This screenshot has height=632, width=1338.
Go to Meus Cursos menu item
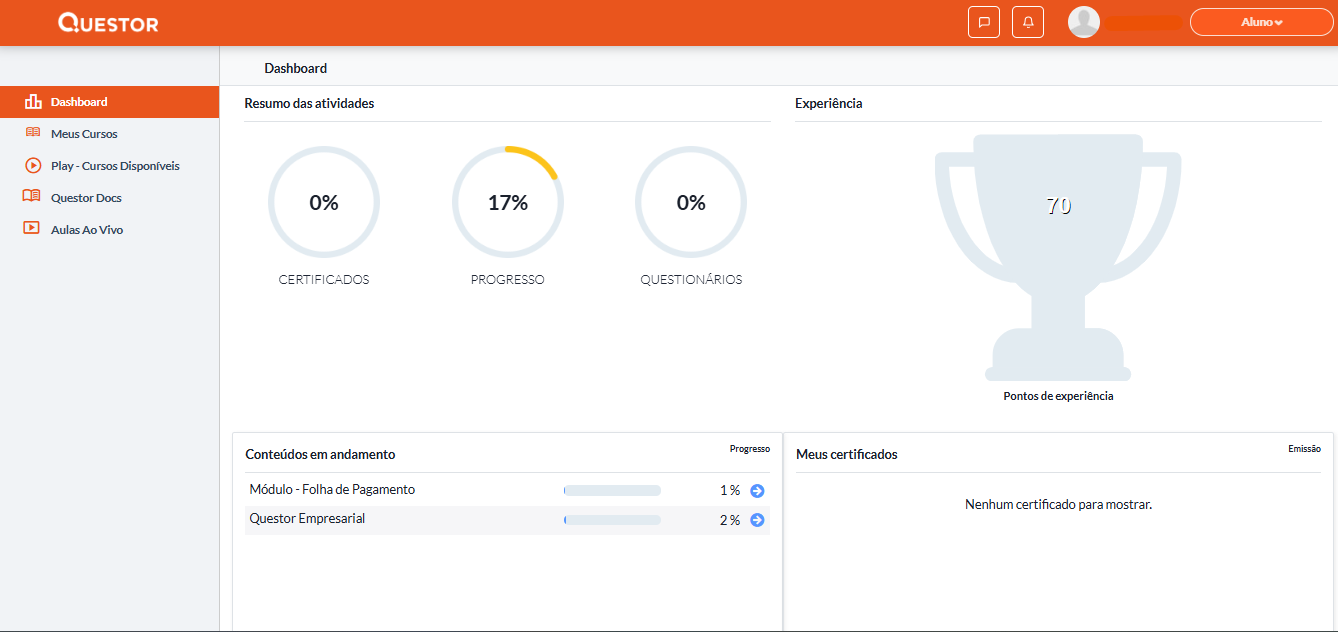pos(84,134)
